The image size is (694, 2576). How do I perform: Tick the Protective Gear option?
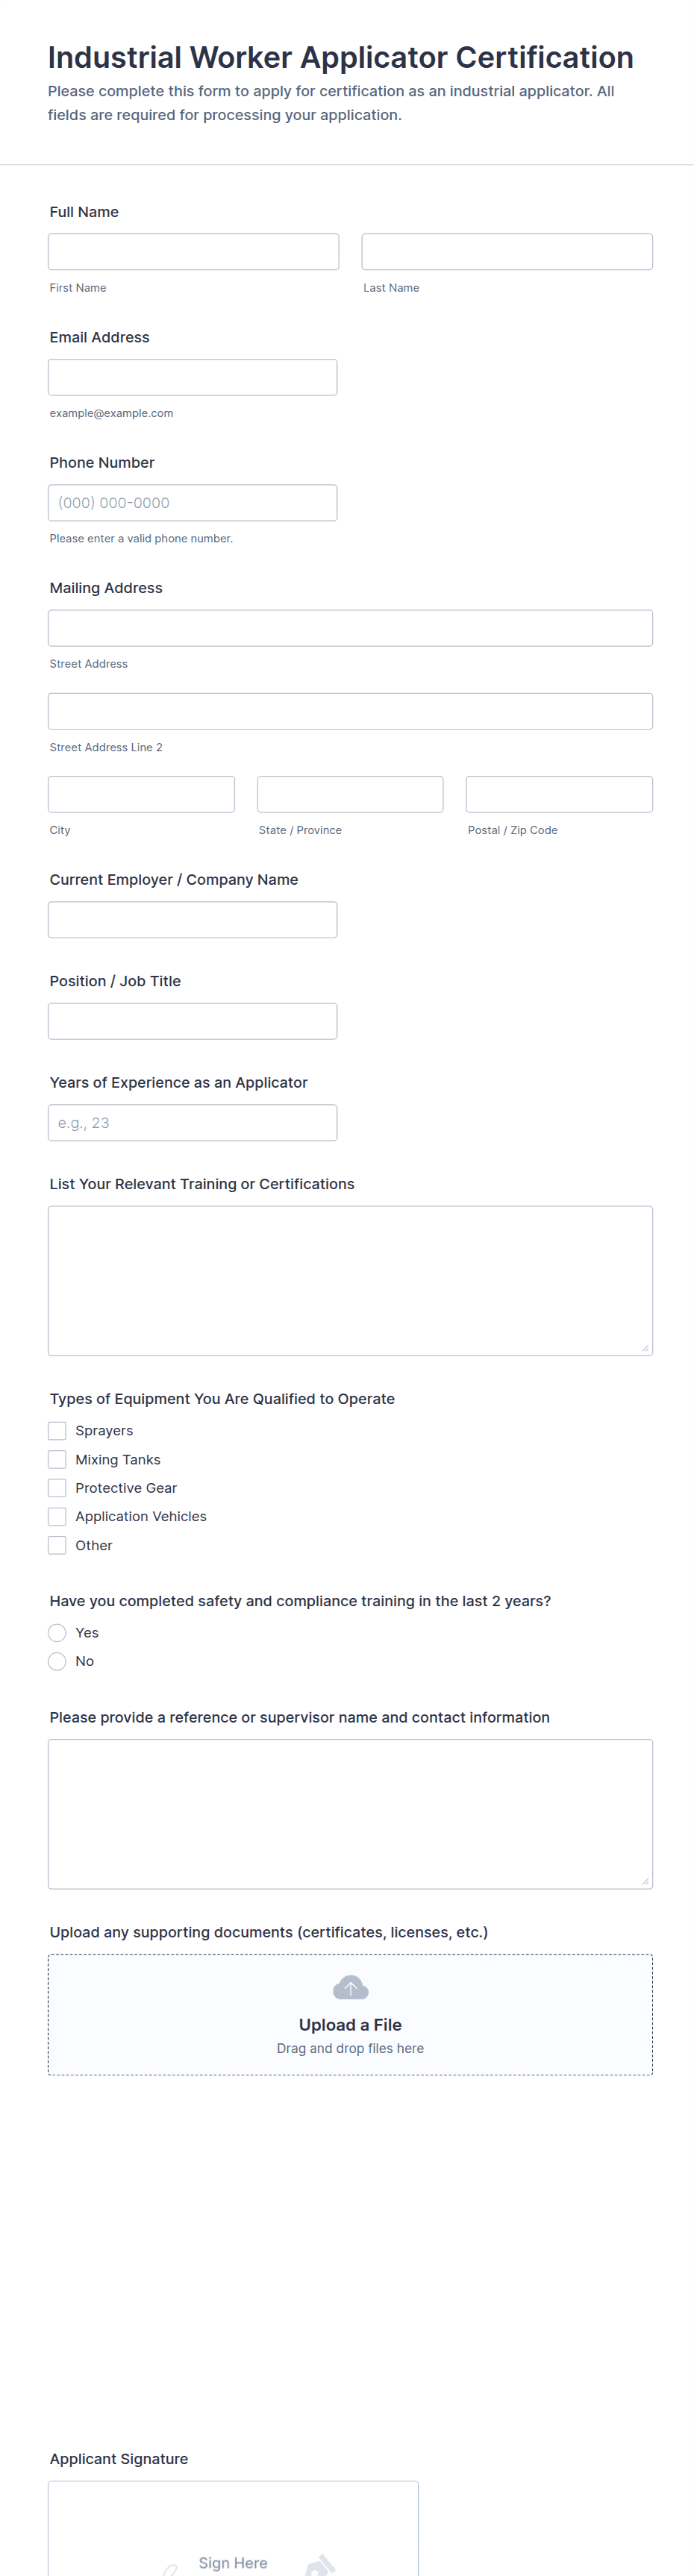point(57,1488)
